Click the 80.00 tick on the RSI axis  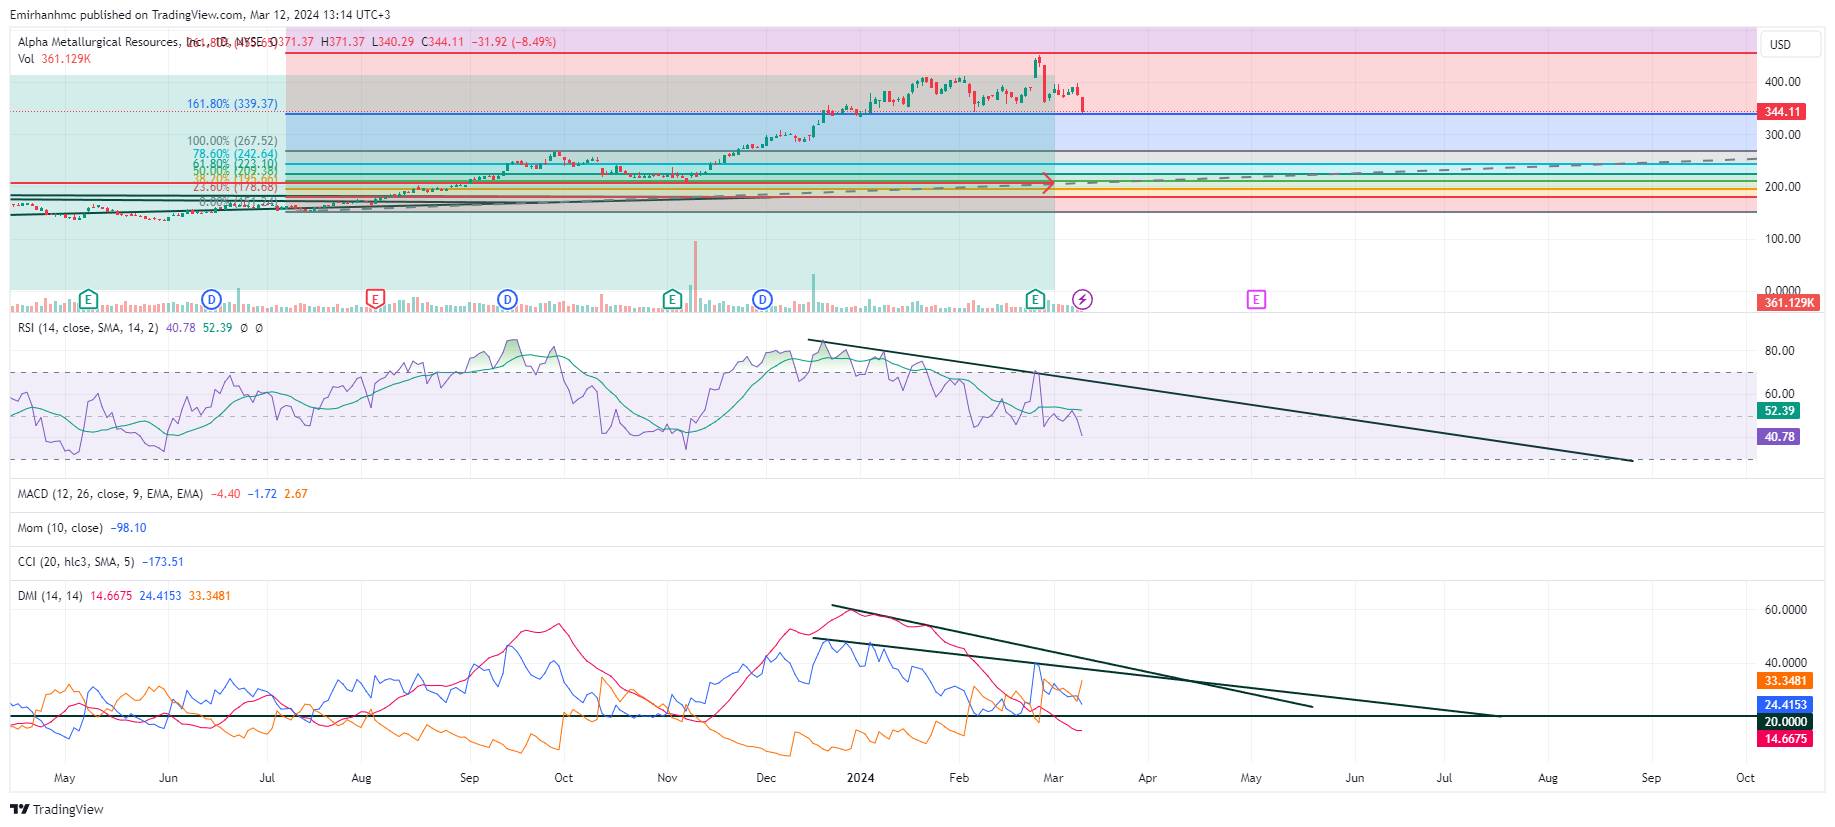point(1779,351)
